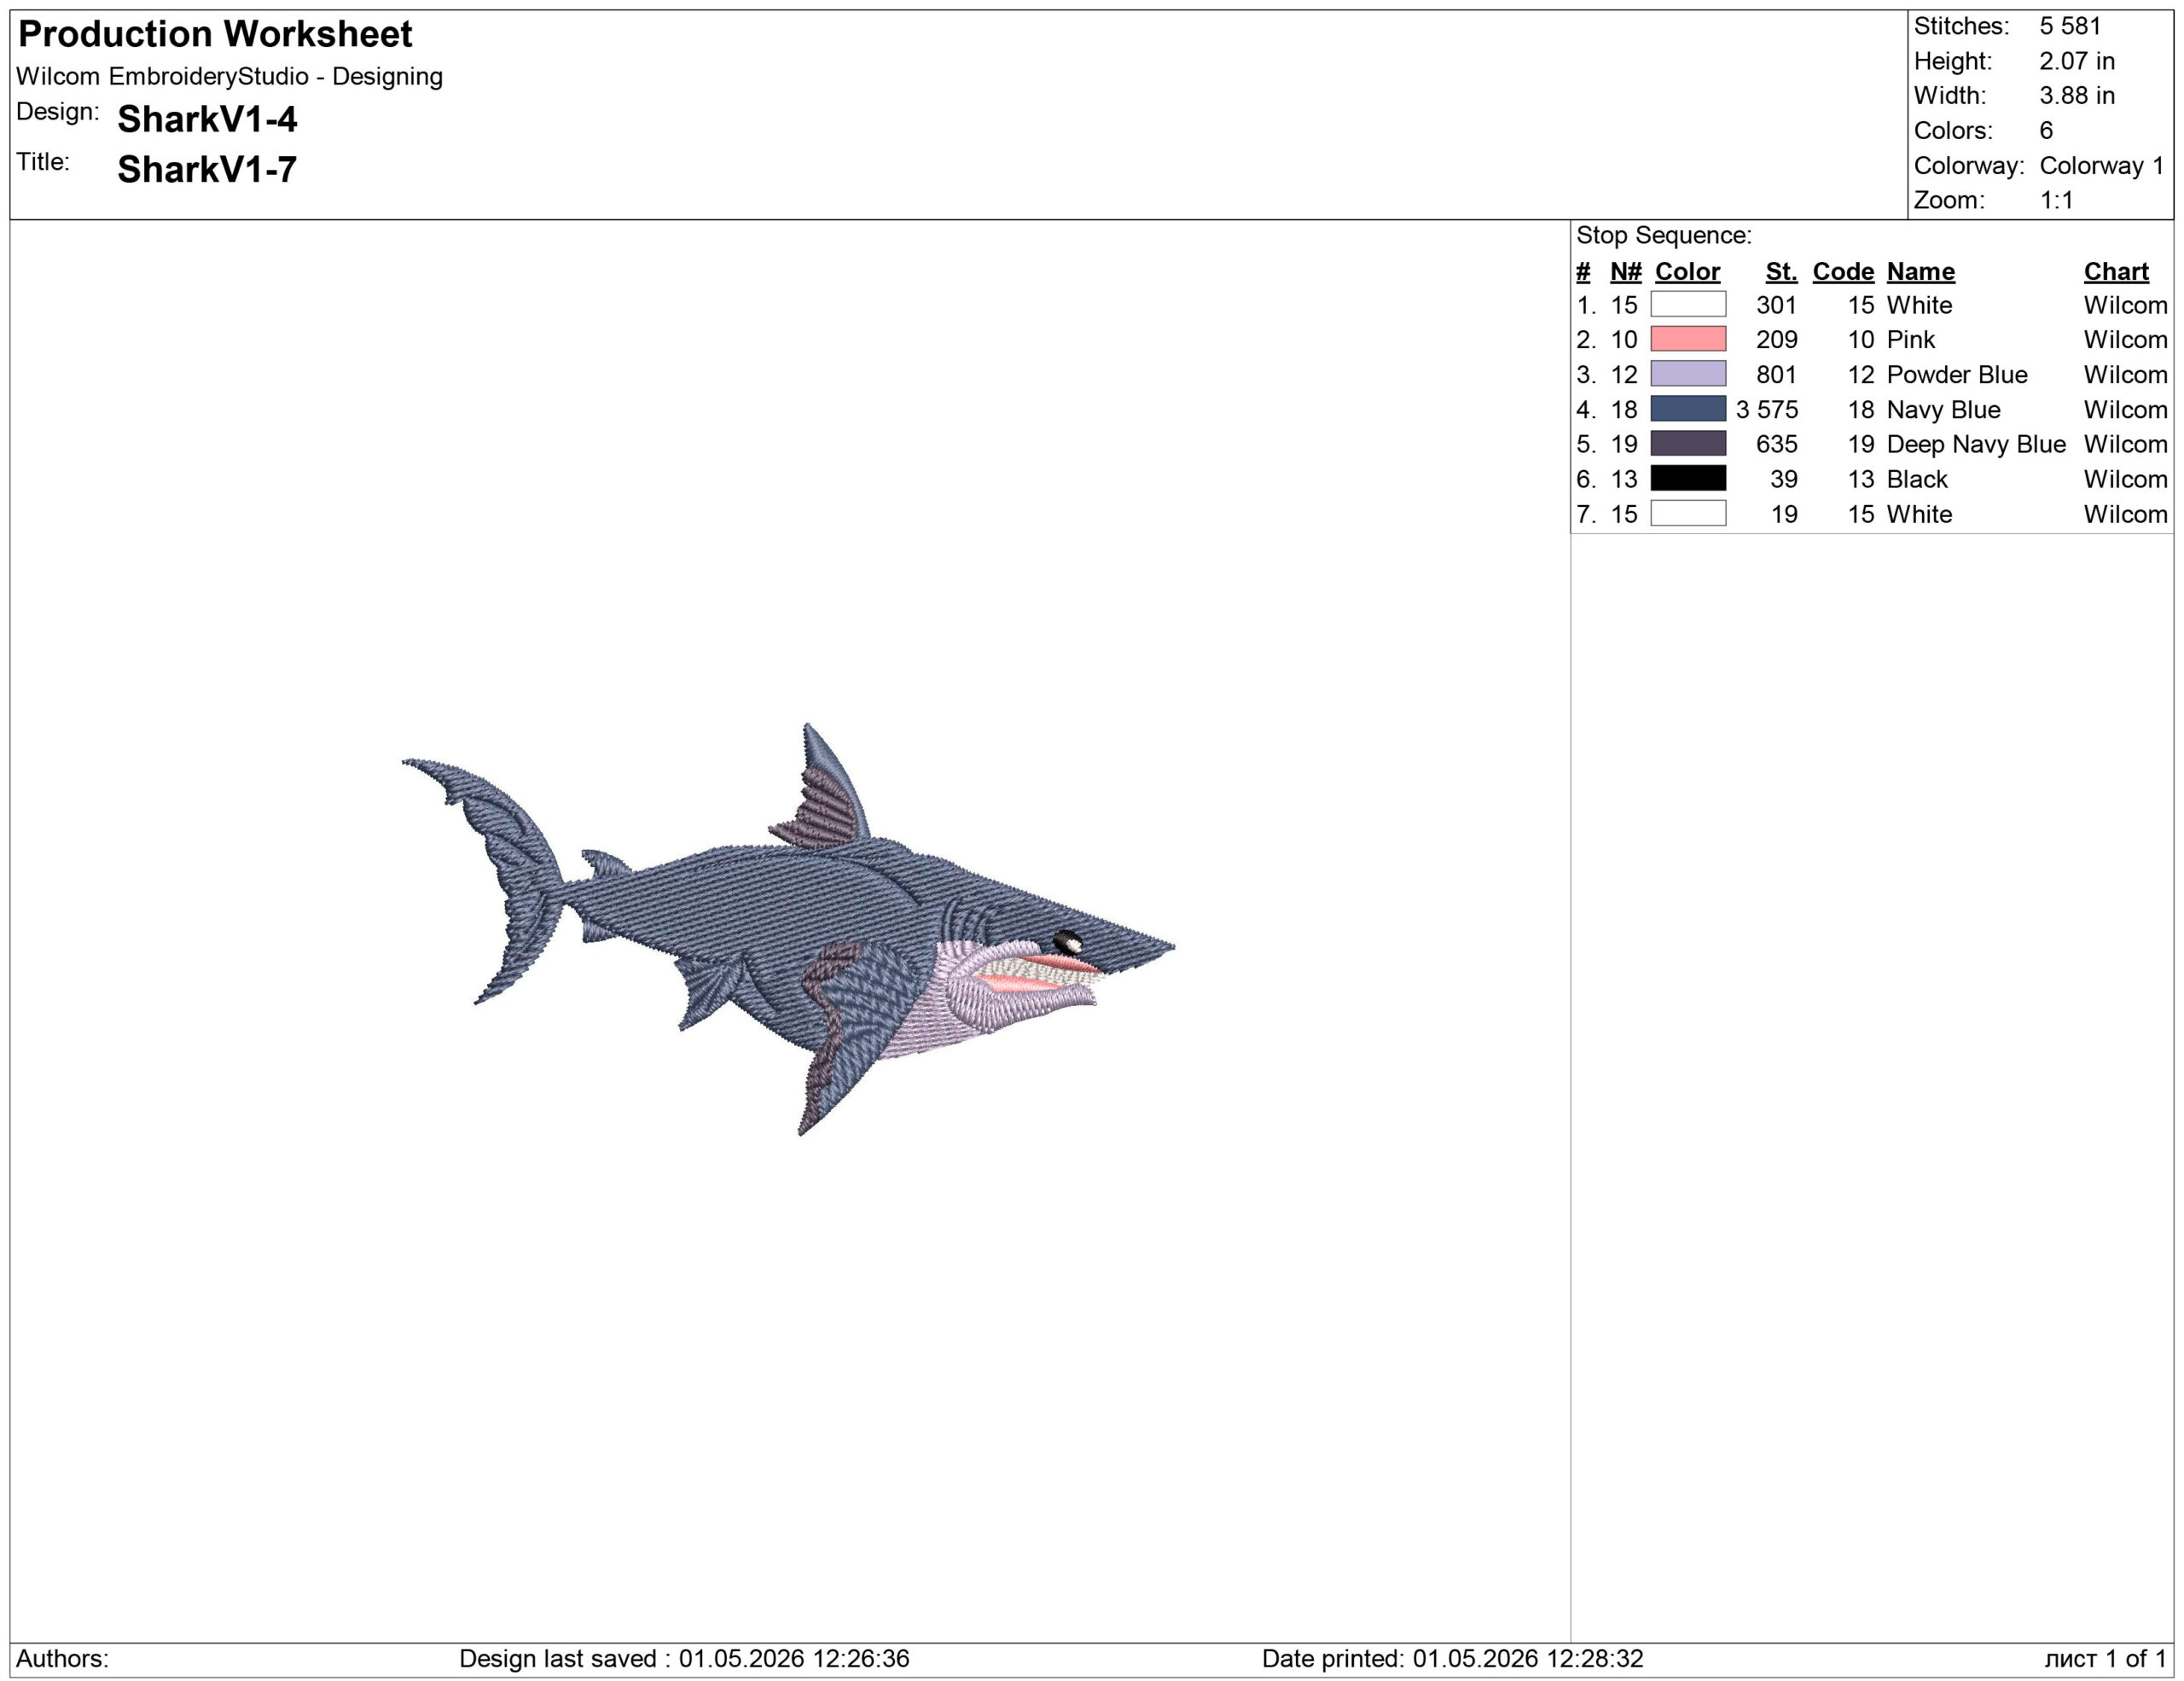
Task: Click the Stop Sequence label
Action: pyautogui.click(x=1664, y=235)
